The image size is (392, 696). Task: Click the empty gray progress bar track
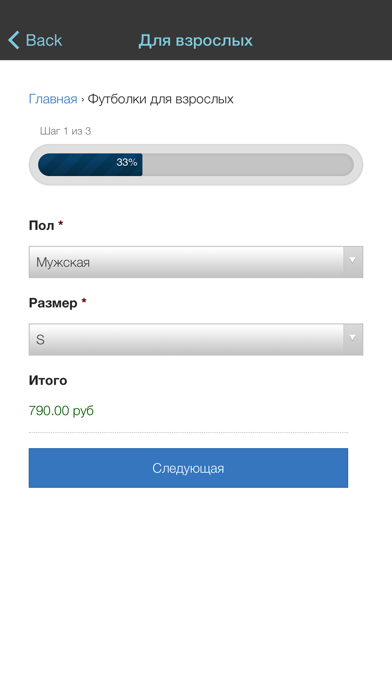(248, 165)
